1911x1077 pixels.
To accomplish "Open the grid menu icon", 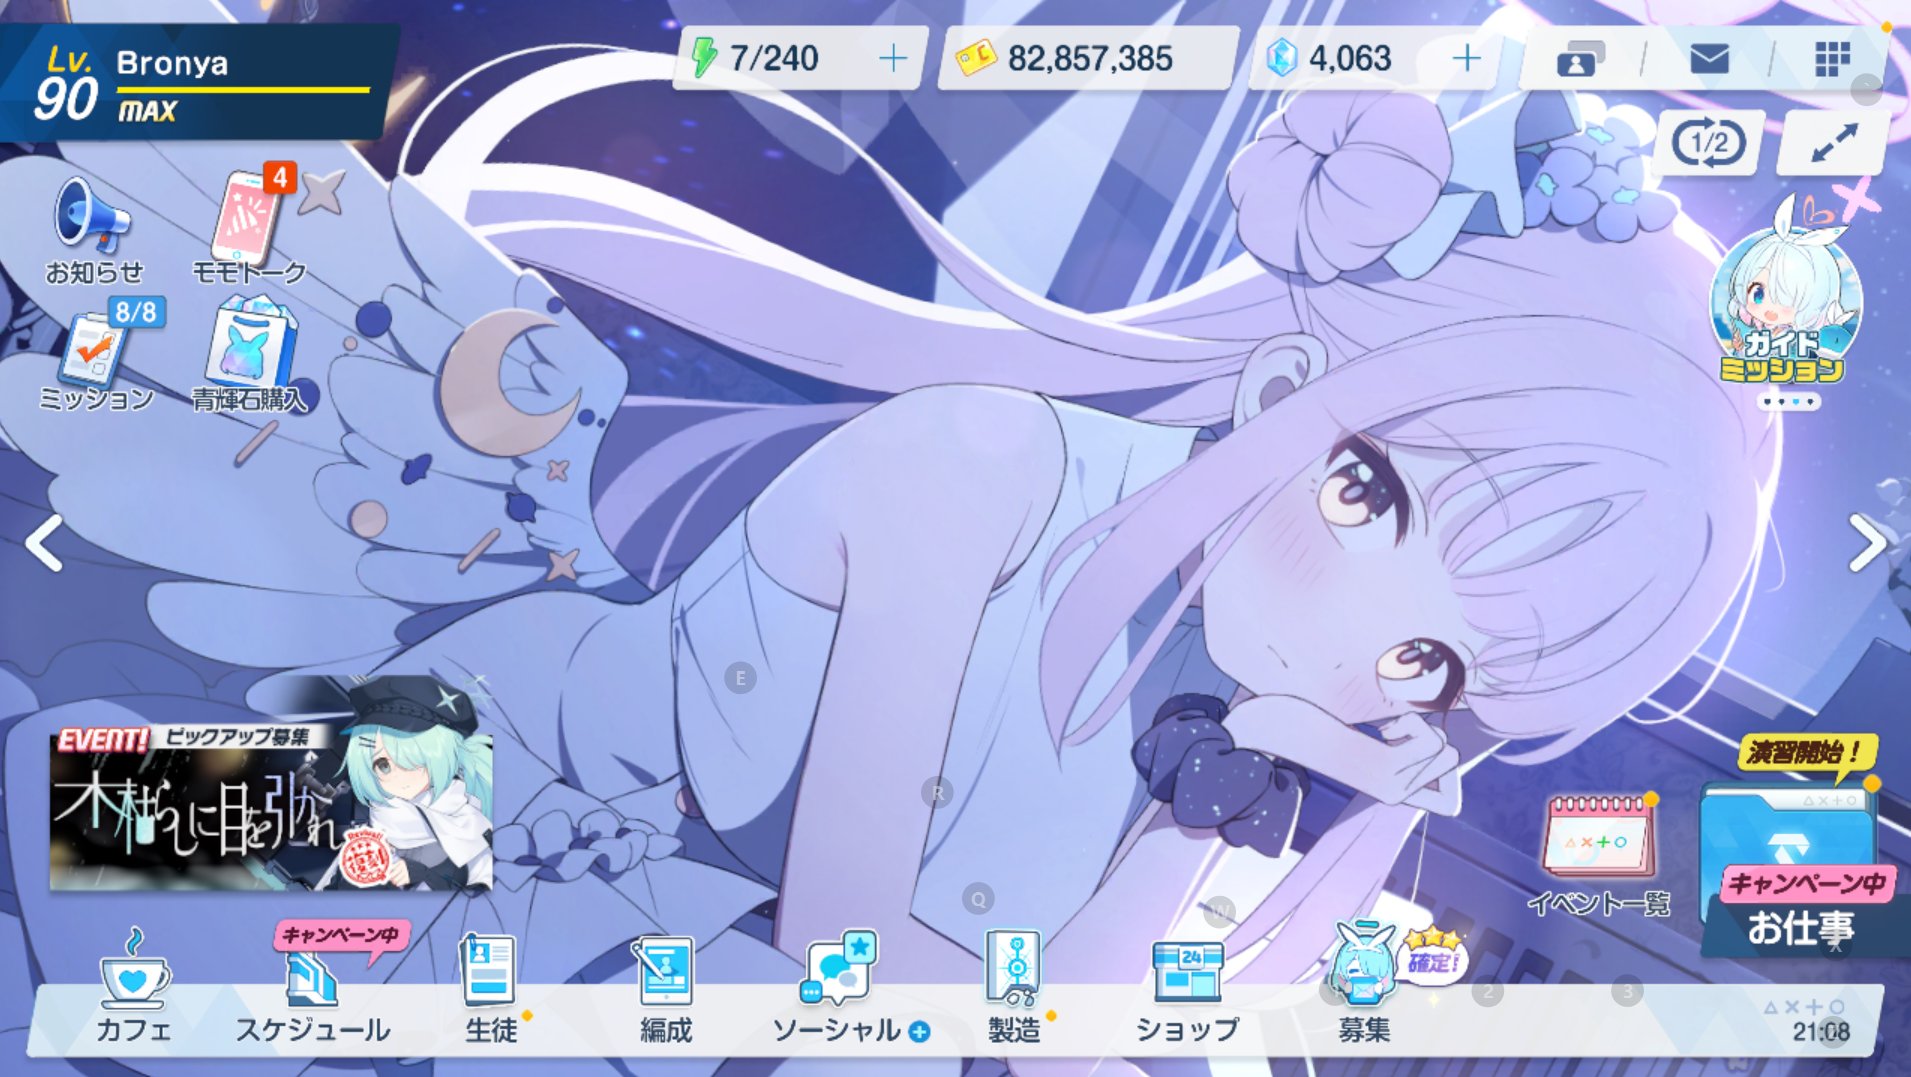I will click(1831, 60).
